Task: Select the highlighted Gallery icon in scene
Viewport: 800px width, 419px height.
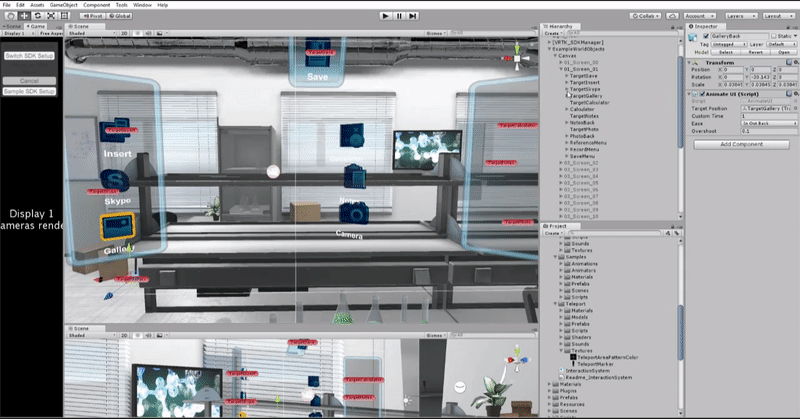Action: (118, 226)
